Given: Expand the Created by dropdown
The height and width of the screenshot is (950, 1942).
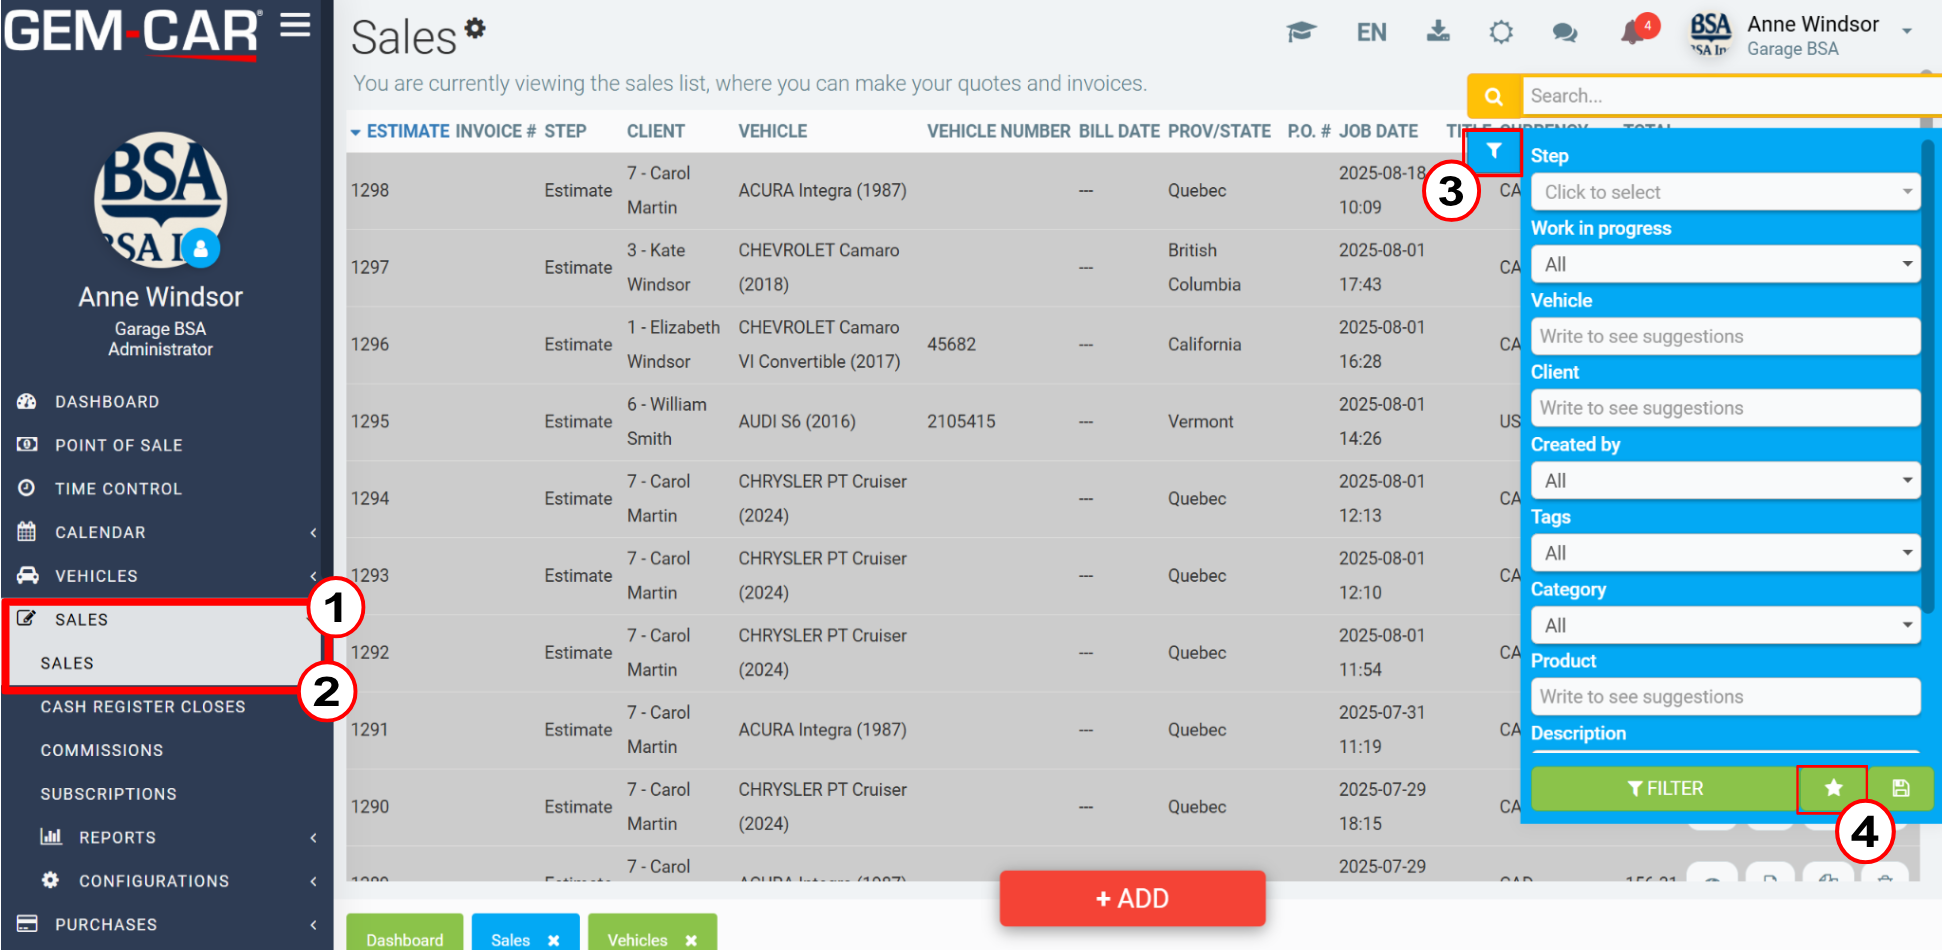Looking at the screenshot, I should 1725,481.
